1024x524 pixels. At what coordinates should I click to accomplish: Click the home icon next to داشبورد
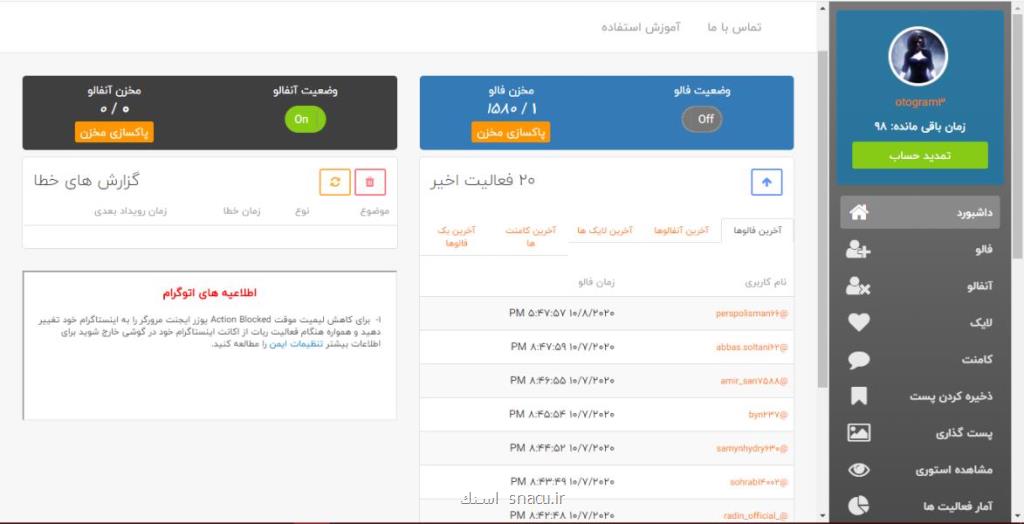(859, 212)
